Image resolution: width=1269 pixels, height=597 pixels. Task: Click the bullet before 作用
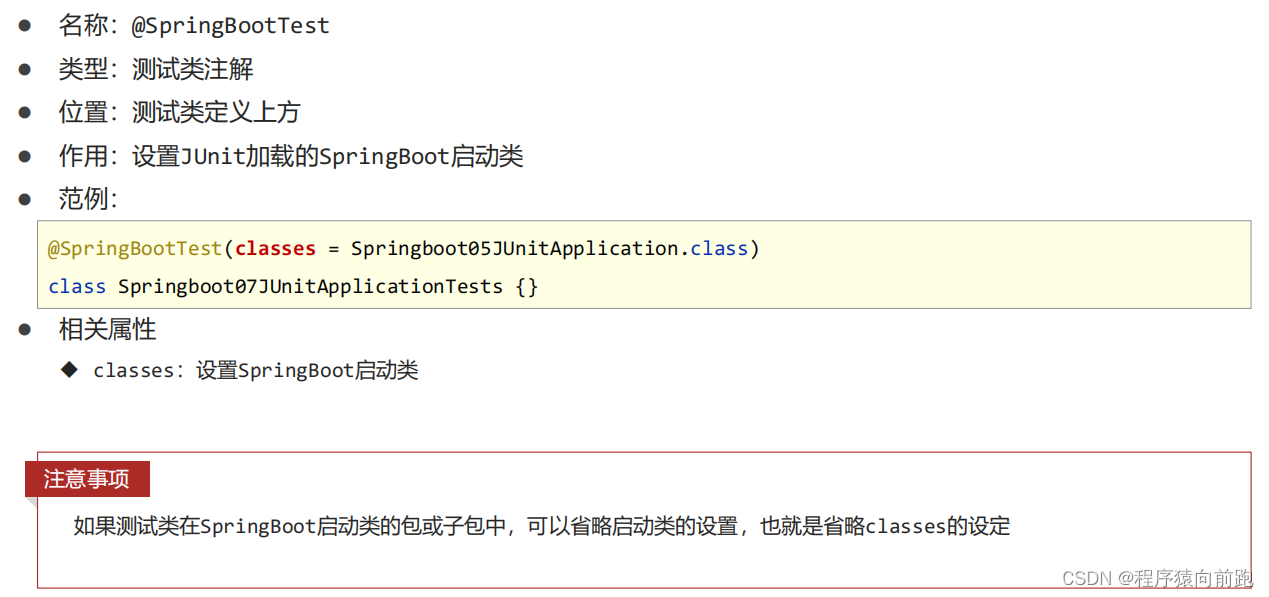(25, 156)
